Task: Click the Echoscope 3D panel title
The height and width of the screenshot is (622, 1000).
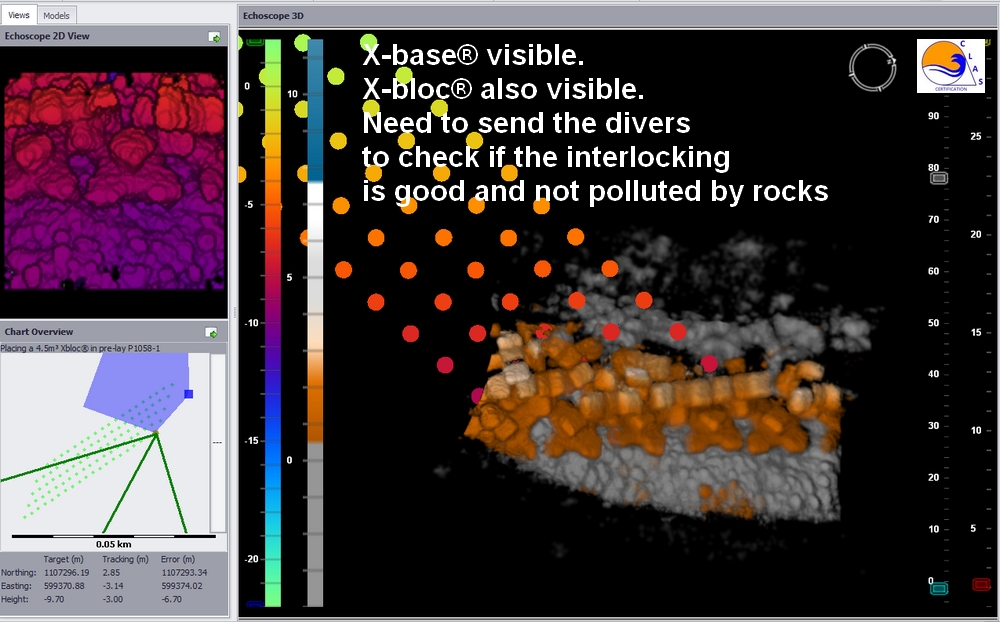Action: pos(273,16)
